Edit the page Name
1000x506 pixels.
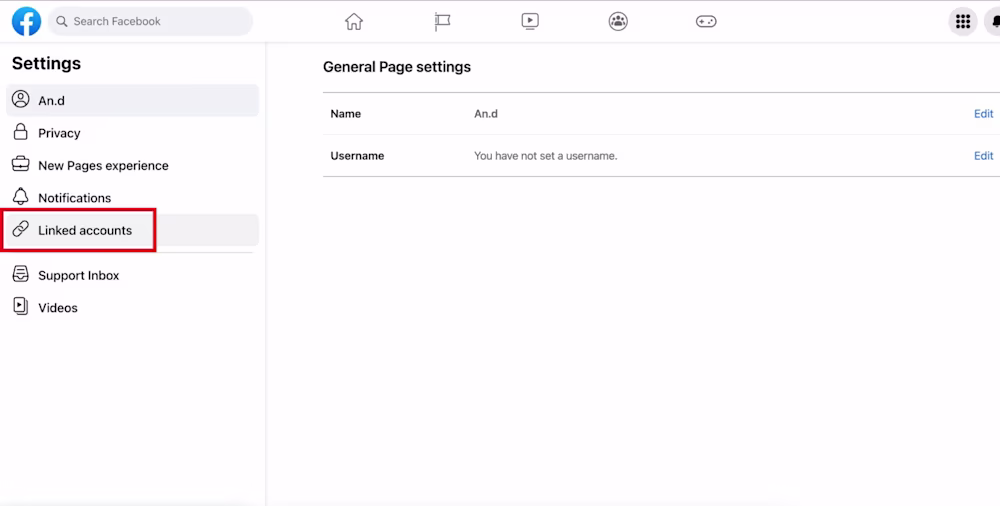pos(983,114)
